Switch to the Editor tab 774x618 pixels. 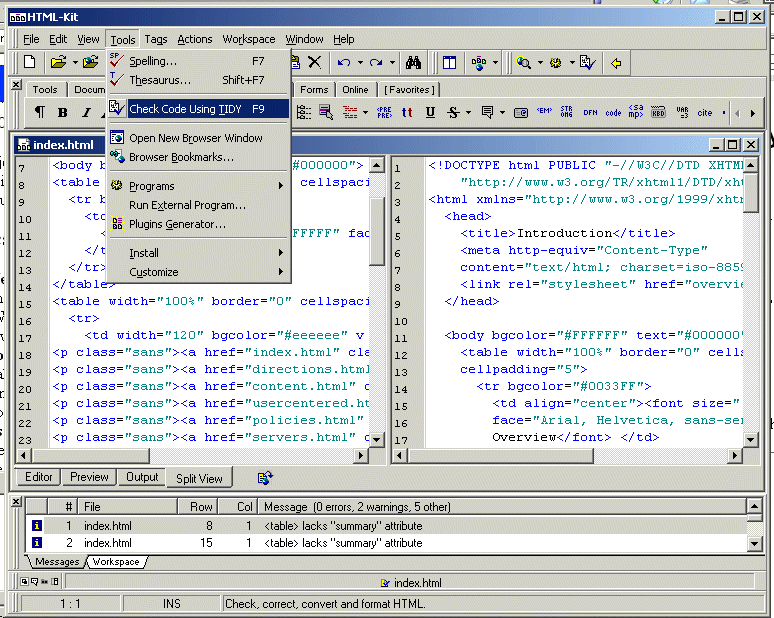click(x=39, y=477)
